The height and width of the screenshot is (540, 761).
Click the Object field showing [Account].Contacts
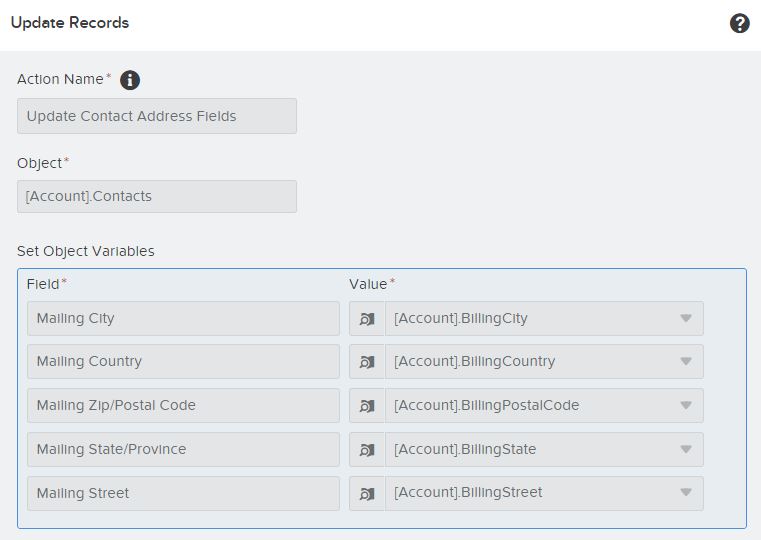(157, 196)
